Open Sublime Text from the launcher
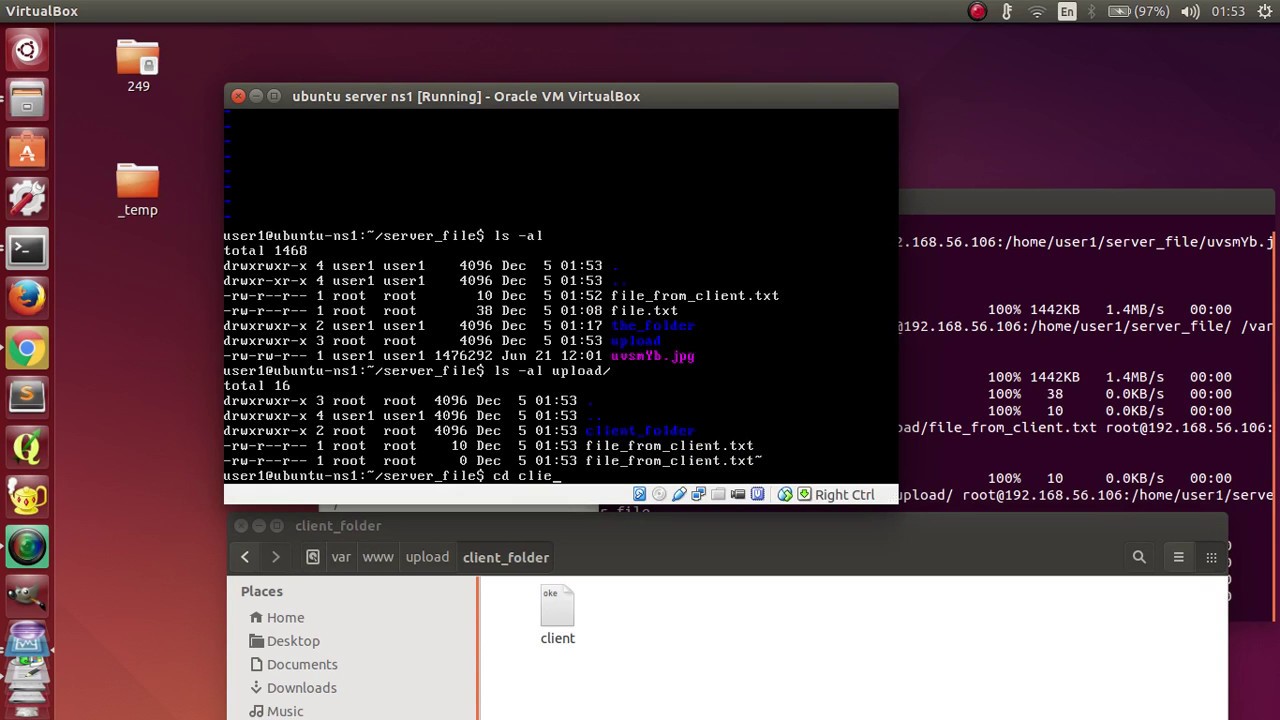Image resolution: width=1280 pixels, height=720 pixels. tap(27, 398)
